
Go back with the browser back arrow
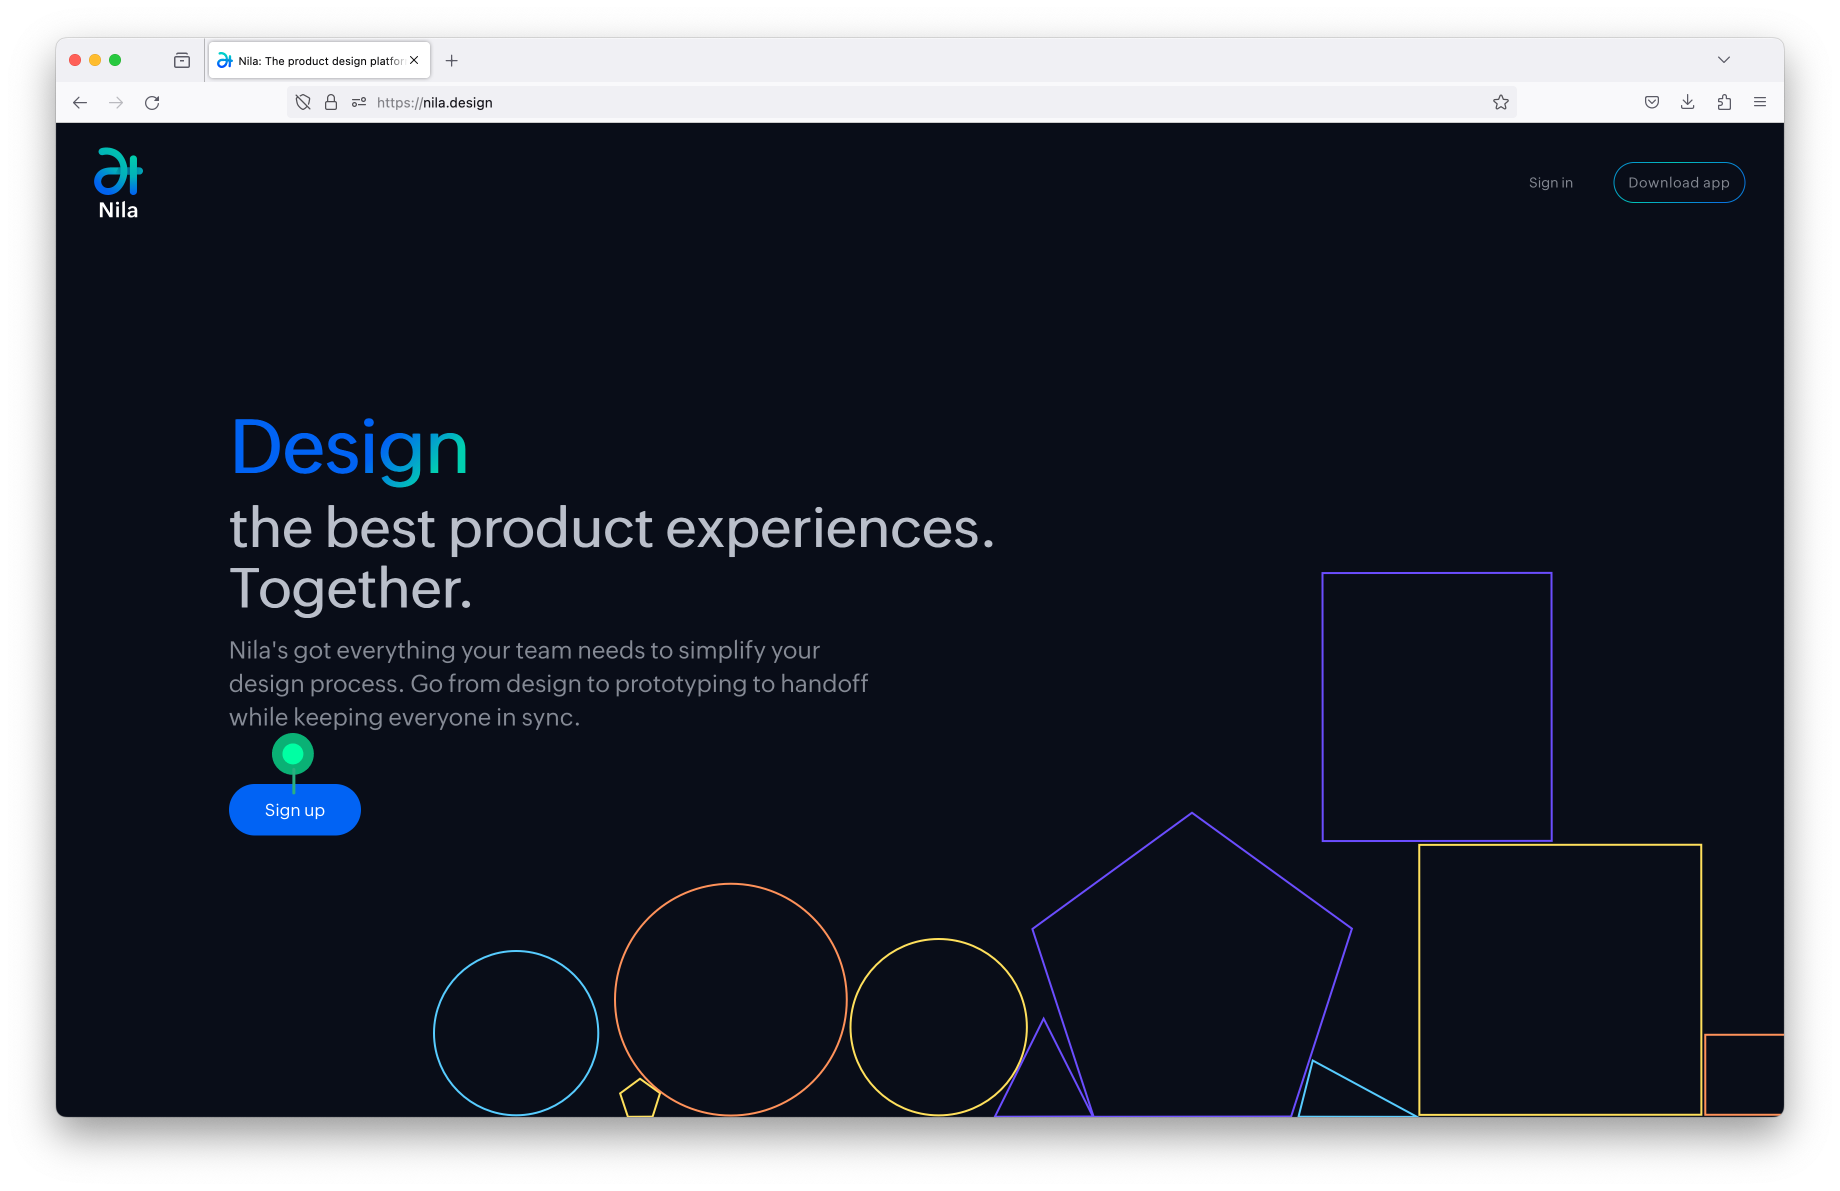pyautogui.click(x=80, y=103)
